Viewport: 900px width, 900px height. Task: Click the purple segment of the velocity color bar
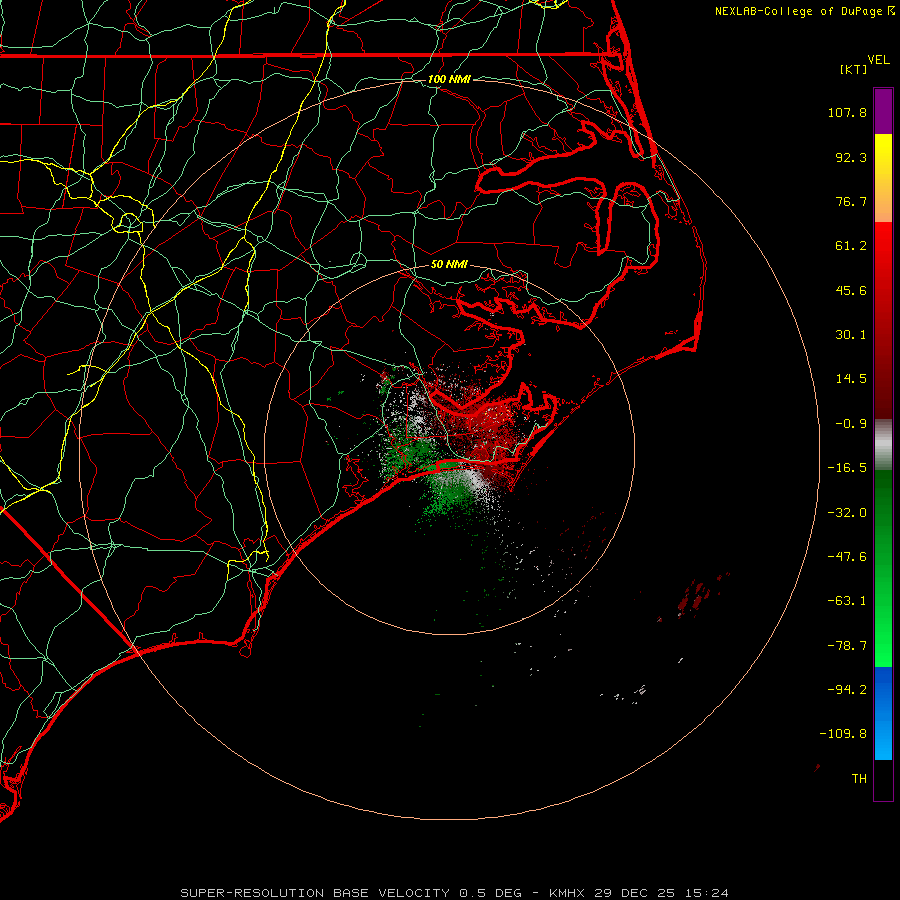883,111
